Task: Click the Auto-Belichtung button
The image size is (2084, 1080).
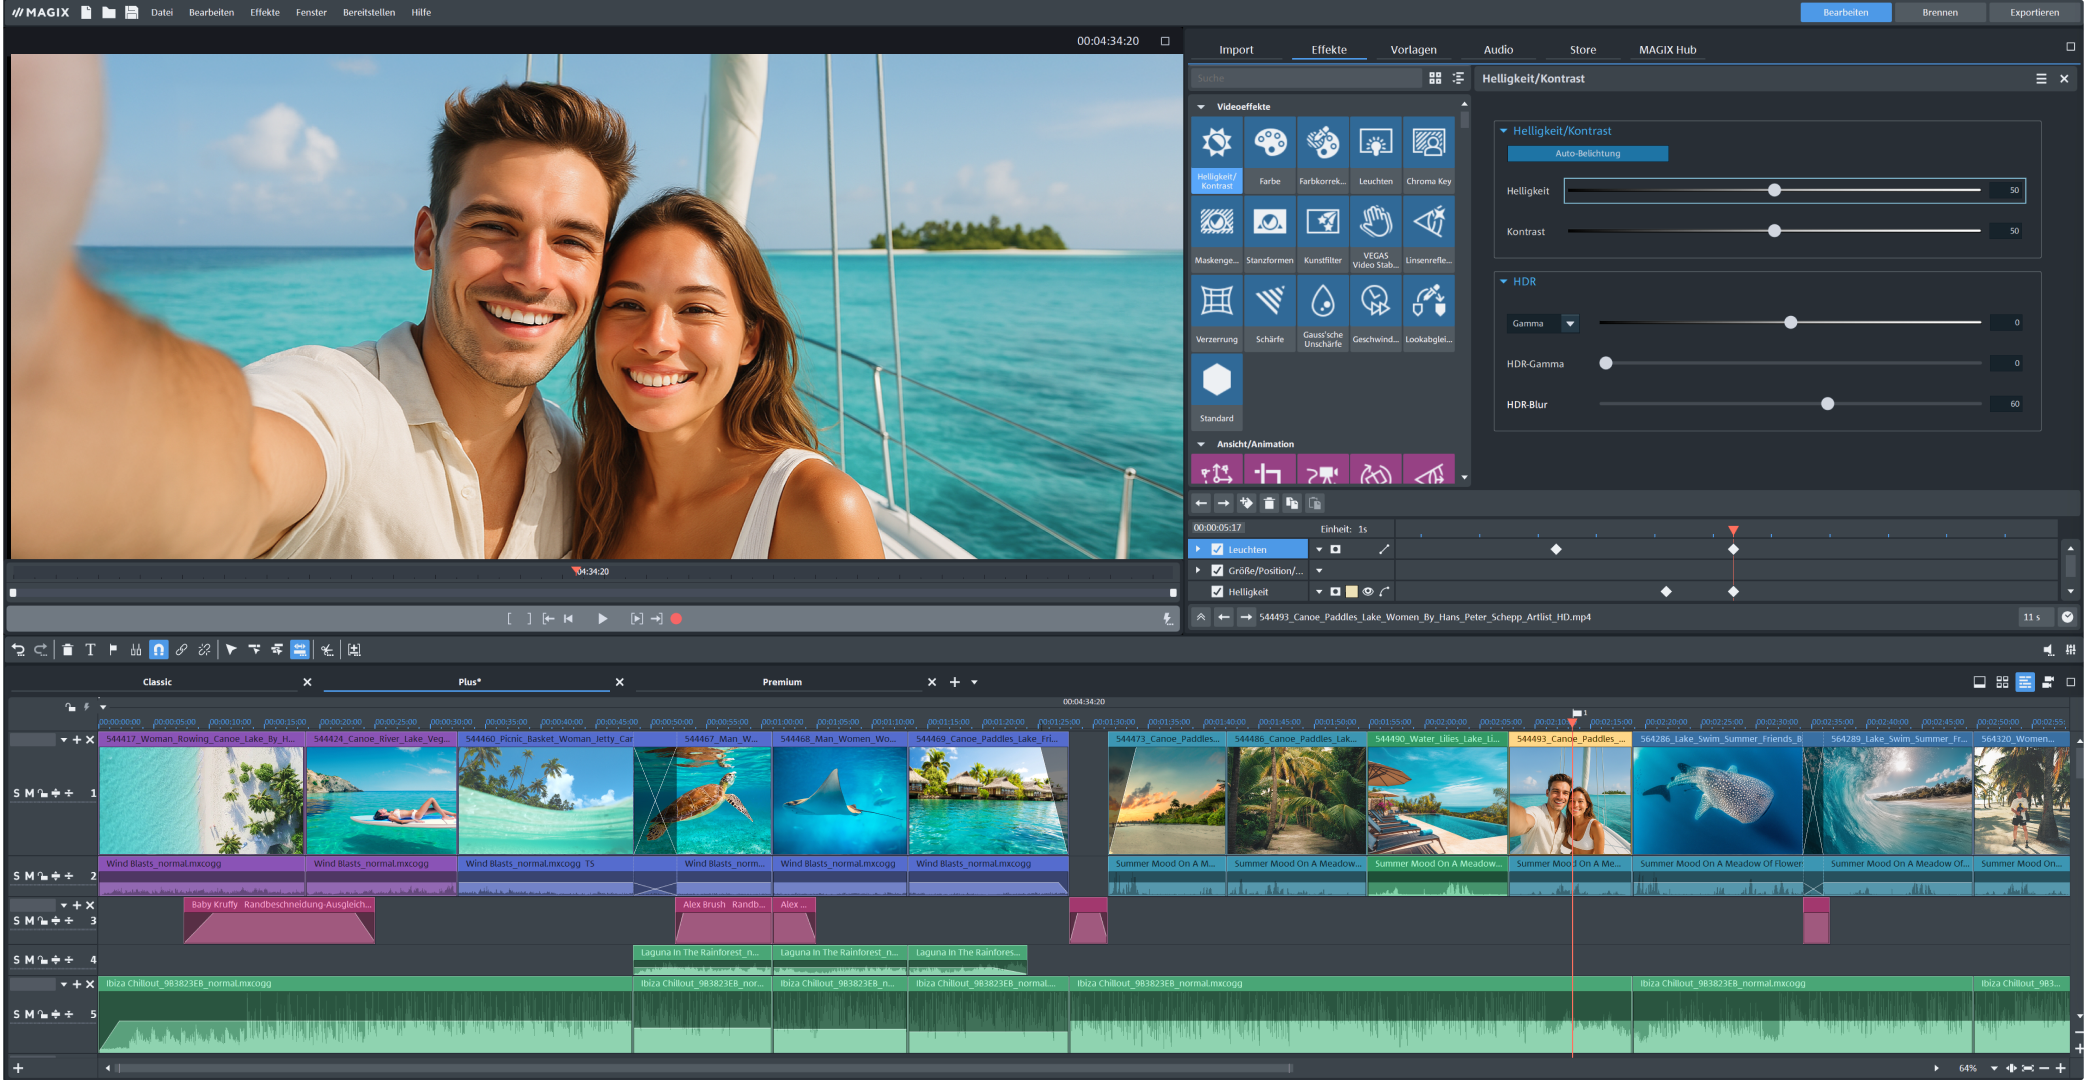Action: (x=1587, y=153)
